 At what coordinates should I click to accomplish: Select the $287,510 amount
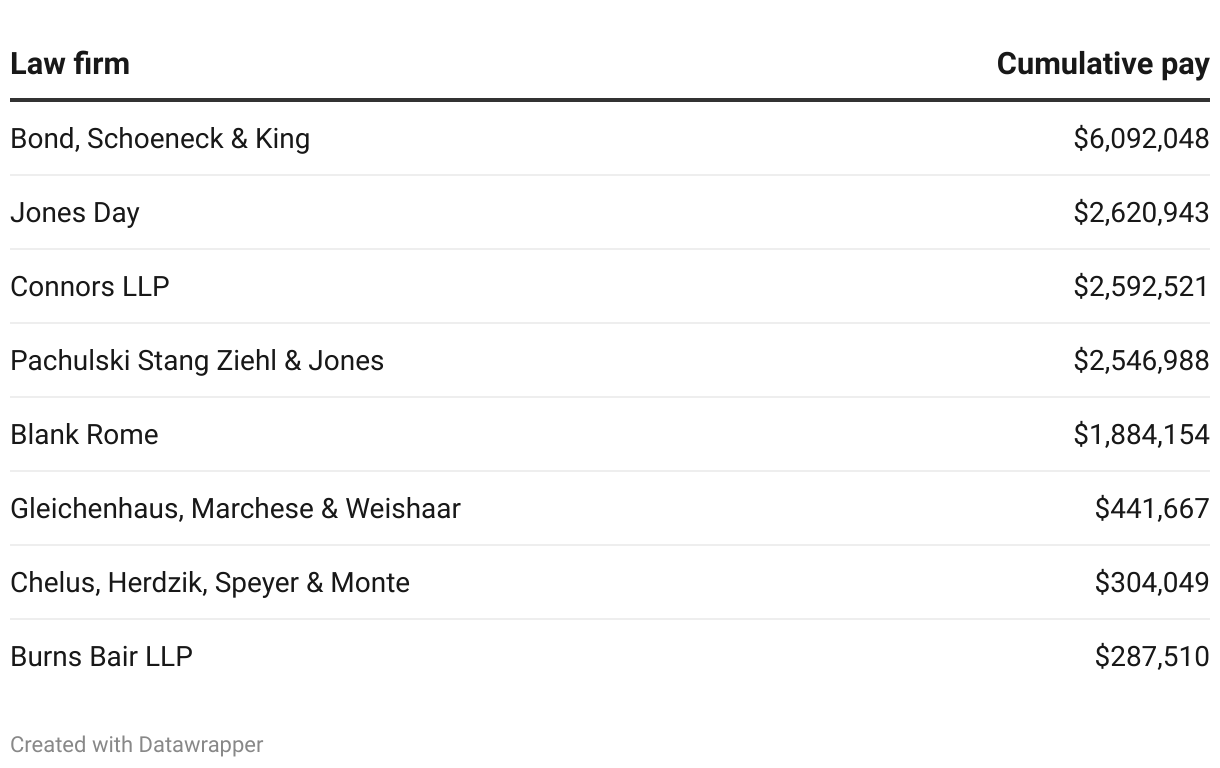[x=1152, y=656]
